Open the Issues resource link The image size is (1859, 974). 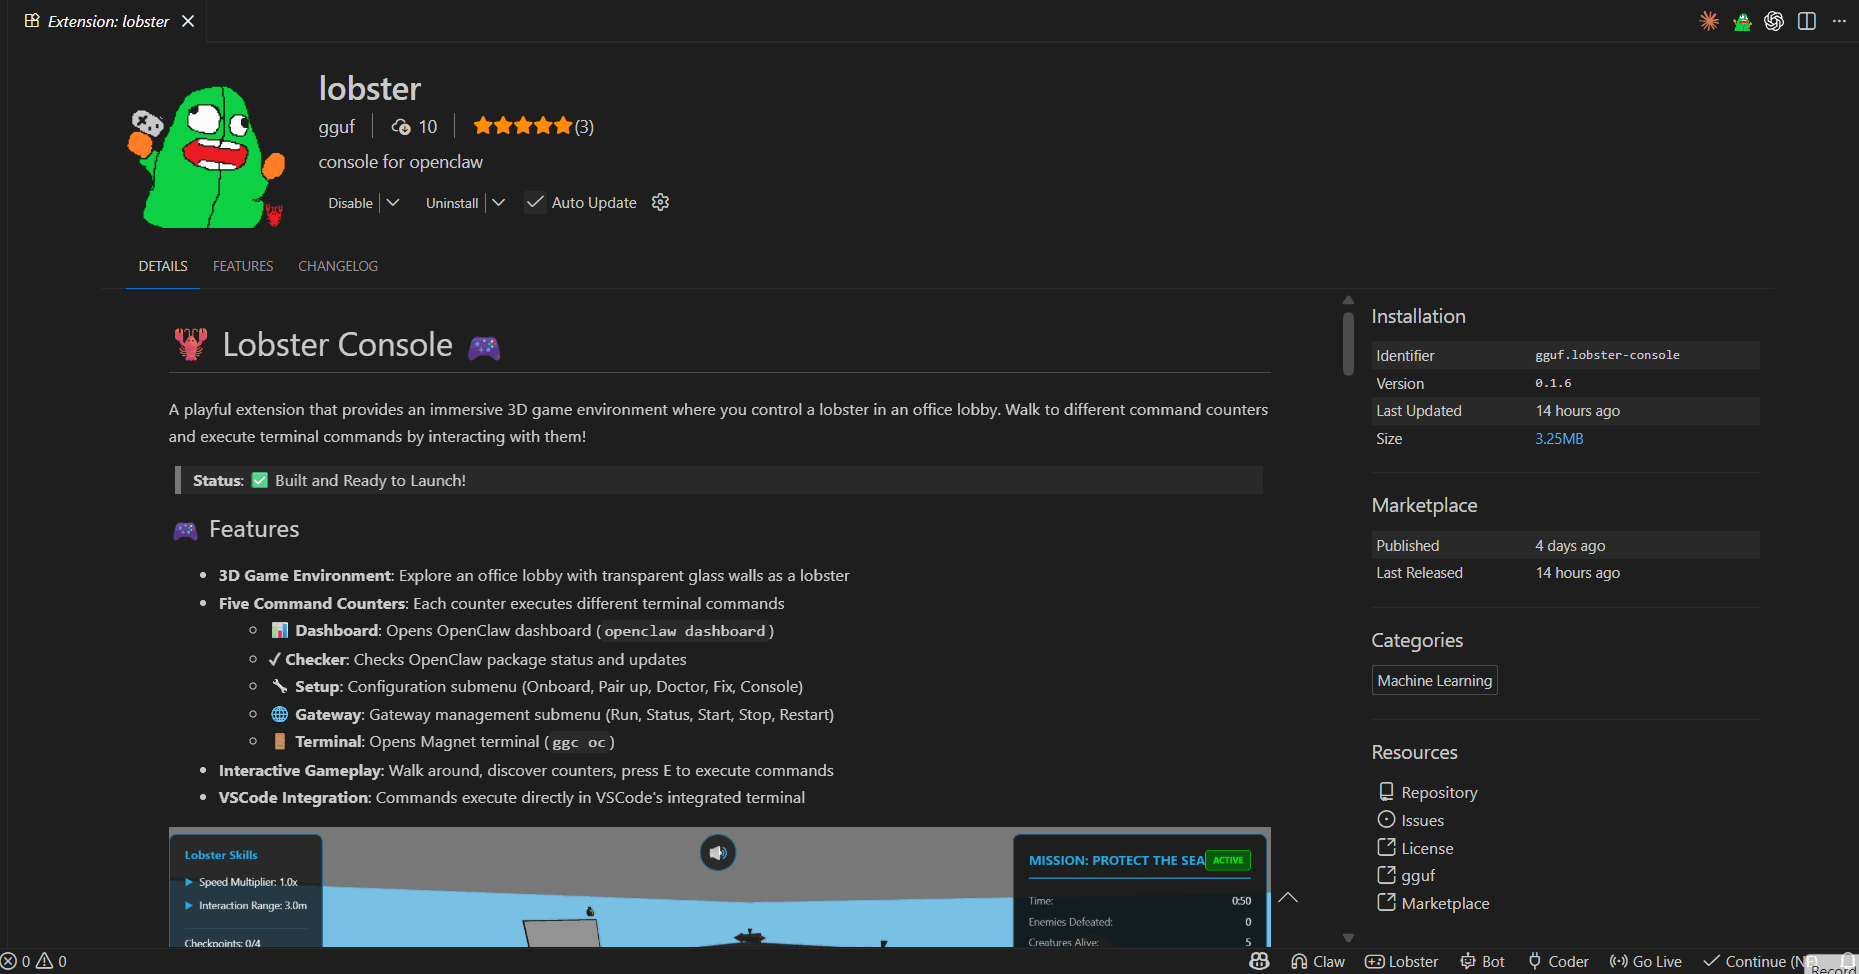click(x=1422, y=820)
